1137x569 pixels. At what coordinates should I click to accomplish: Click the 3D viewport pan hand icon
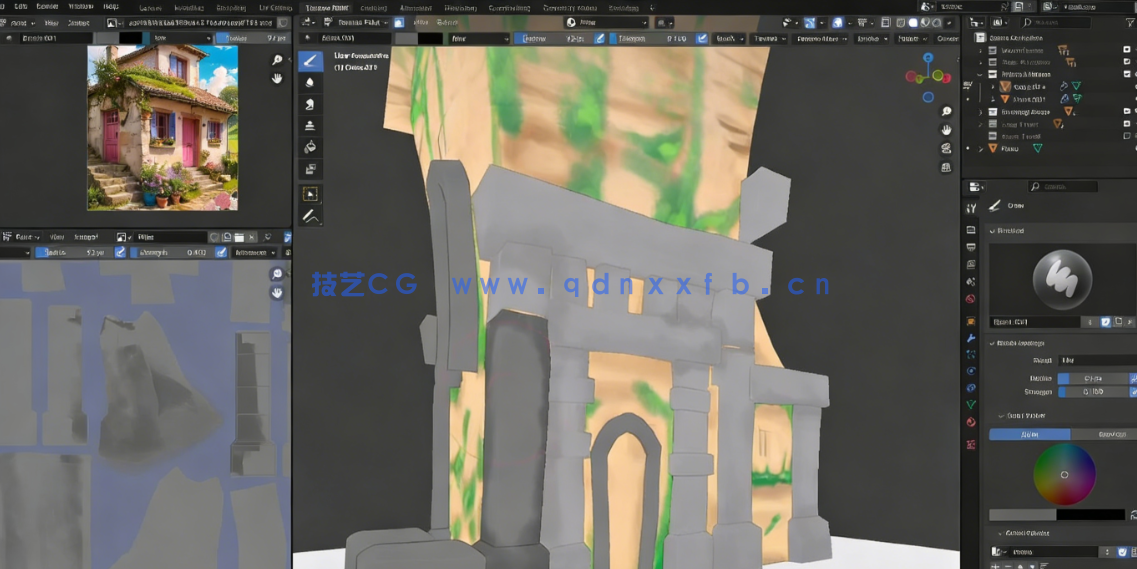(946, 130)
